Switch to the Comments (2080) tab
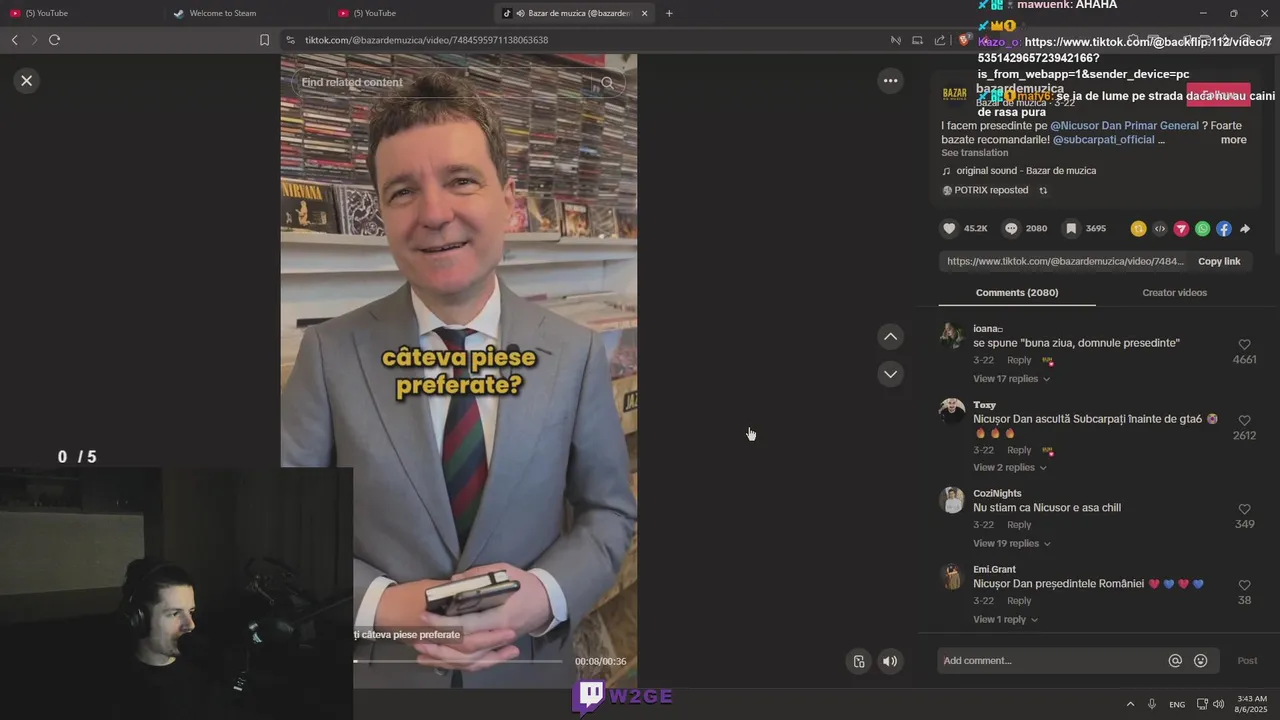 [x=1017, y=293]
